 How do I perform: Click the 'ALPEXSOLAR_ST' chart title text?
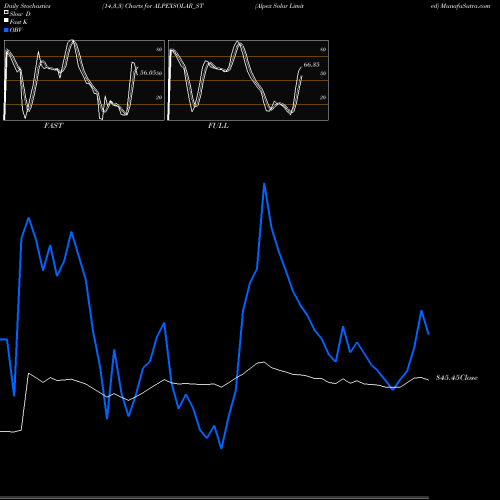click(177, 6)
